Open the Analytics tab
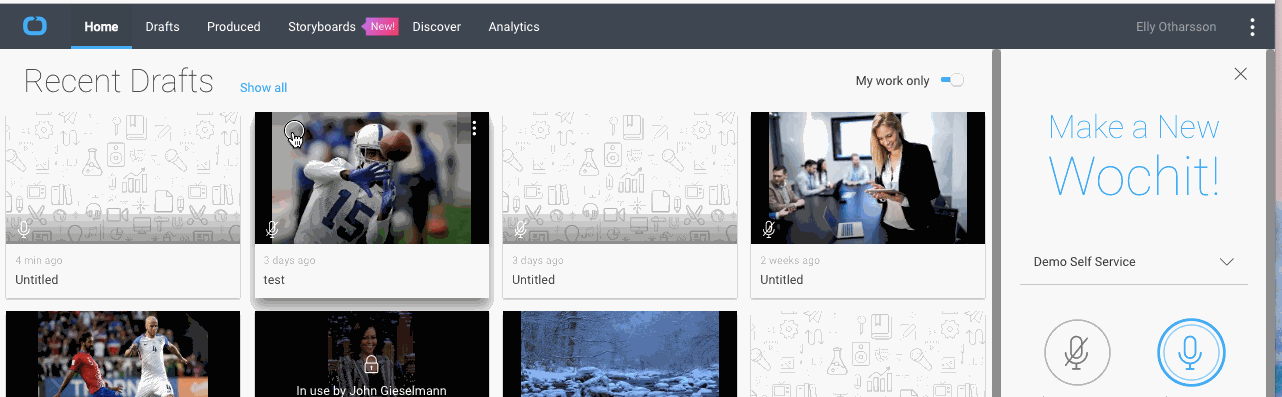 click(514, 27)
